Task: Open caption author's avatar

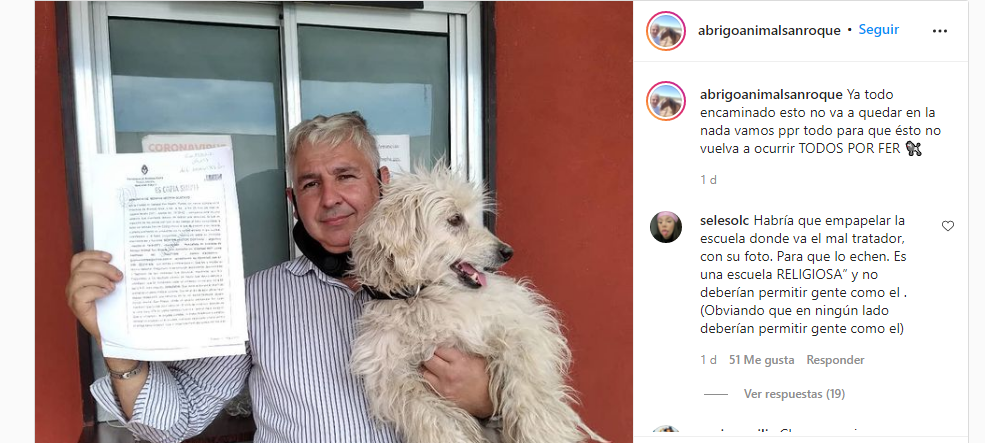Action: point(665,101)
